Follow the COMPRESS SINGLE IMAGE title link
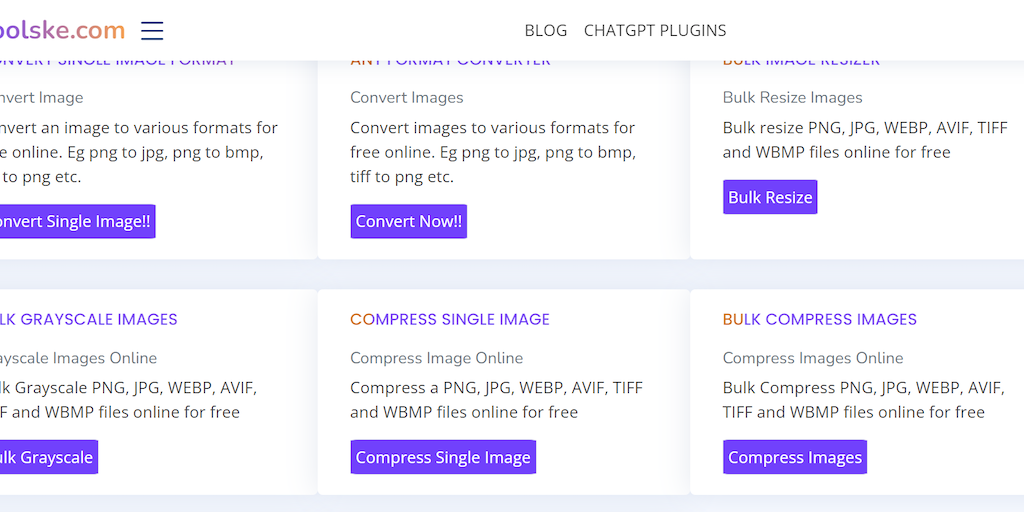This screenshot has height=512, width=1024. pyautogui.click(x=450, y=320)
